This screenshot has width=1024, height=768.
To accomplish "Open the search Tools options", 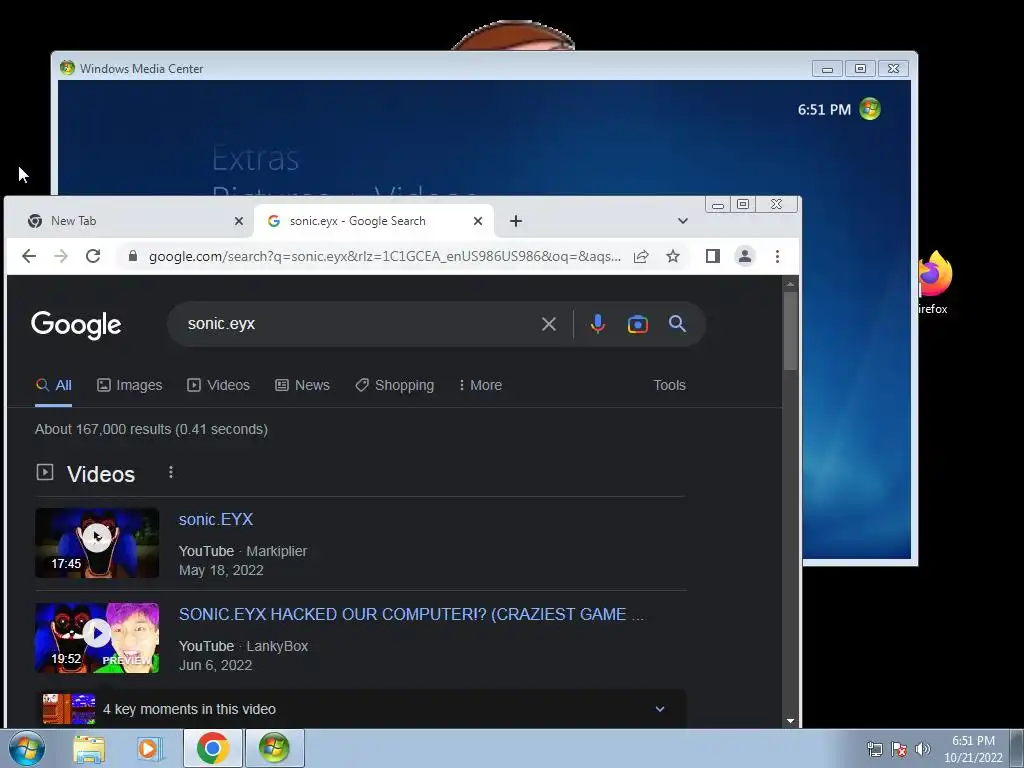I will 669,385.
